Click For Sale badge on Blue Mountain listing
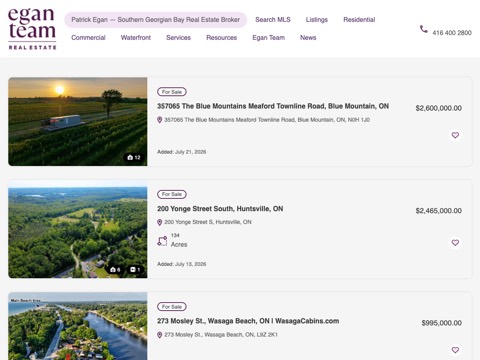Screen dimensions: 480x360 (x=172, y=92)
